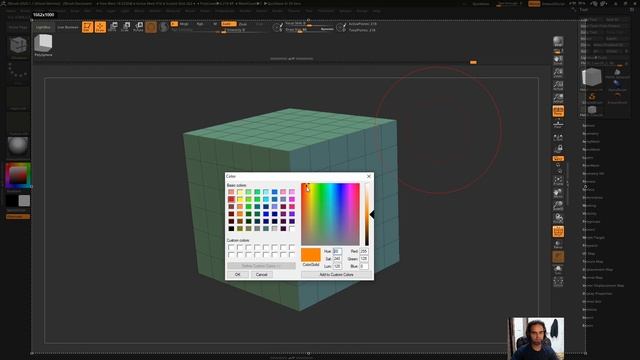Screen dimensions: 640x360
Task: Click the BPR render icon
Action: click(558, 42)
